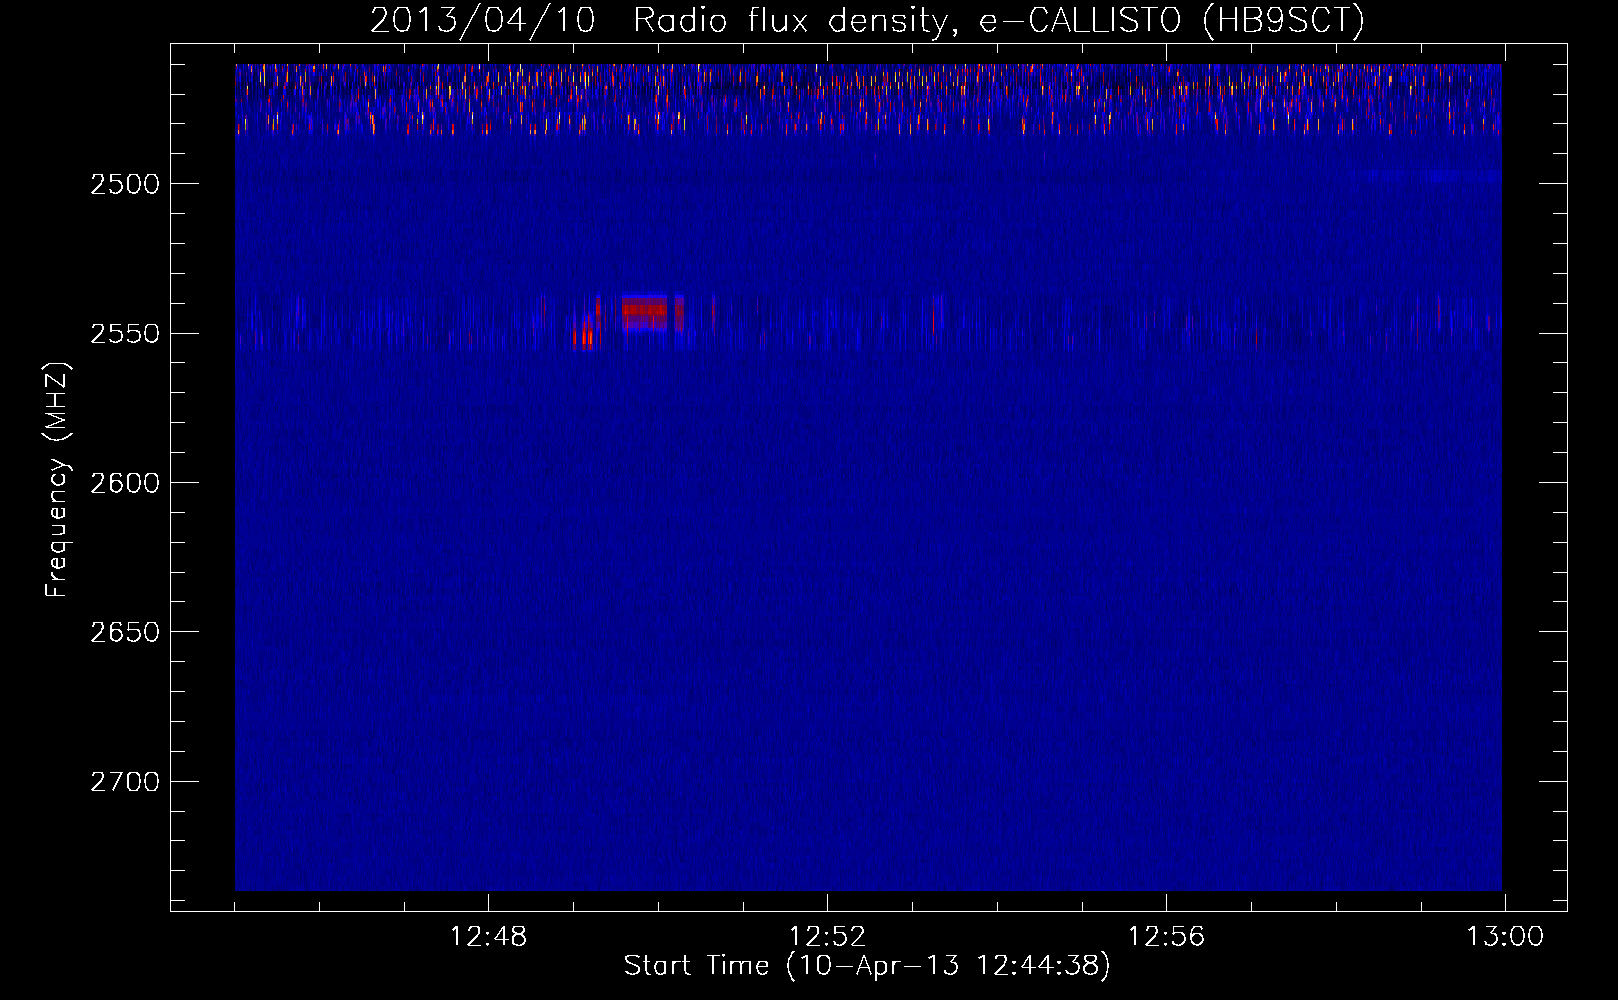The image size is (1618, 1000).
Task: Click the 2650 frequency tick label
Action: pos(124,632)
